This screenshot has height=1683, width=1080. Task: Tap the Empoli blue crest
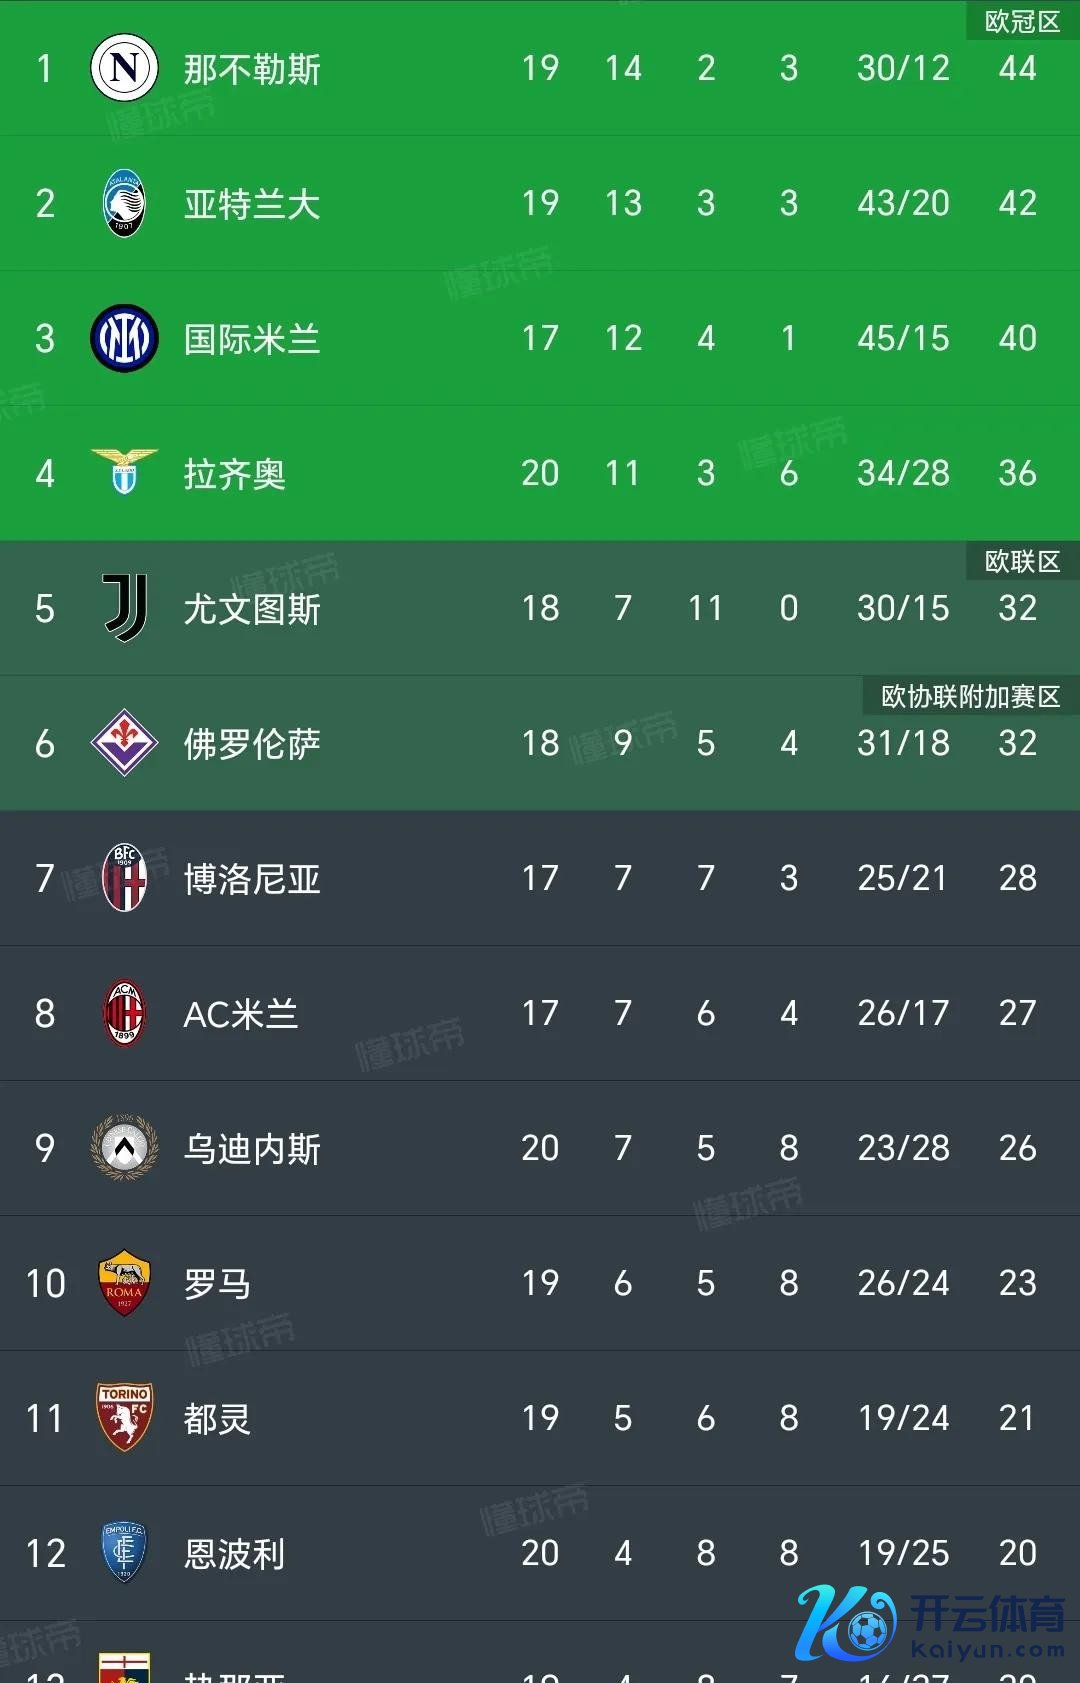point(124,1552)
